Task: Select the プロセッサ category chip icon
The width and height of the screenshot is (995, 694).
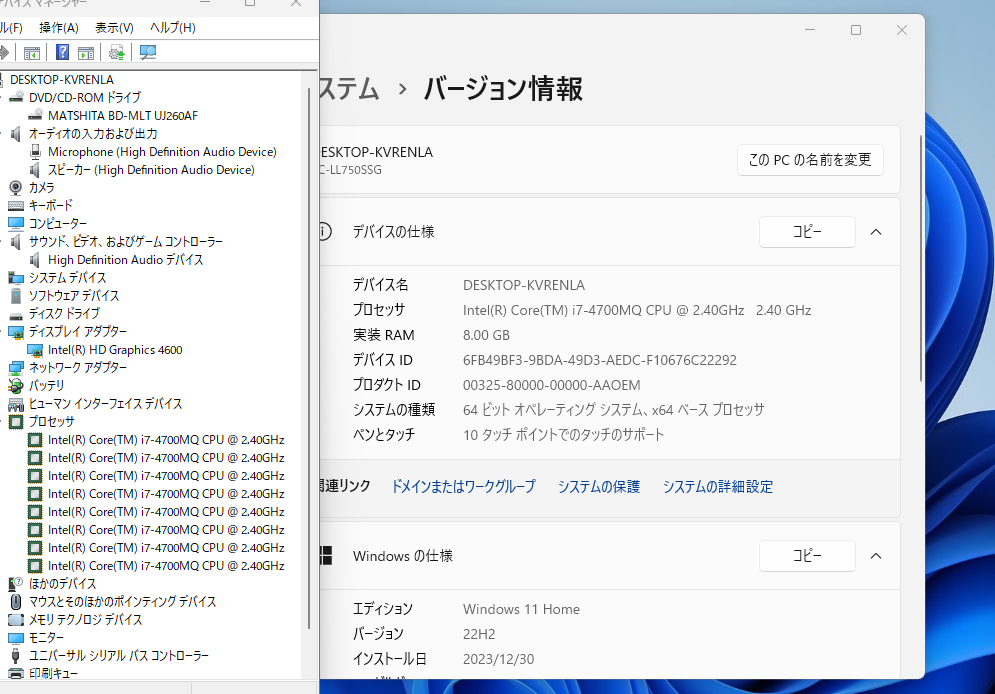Action: [16, 422]
